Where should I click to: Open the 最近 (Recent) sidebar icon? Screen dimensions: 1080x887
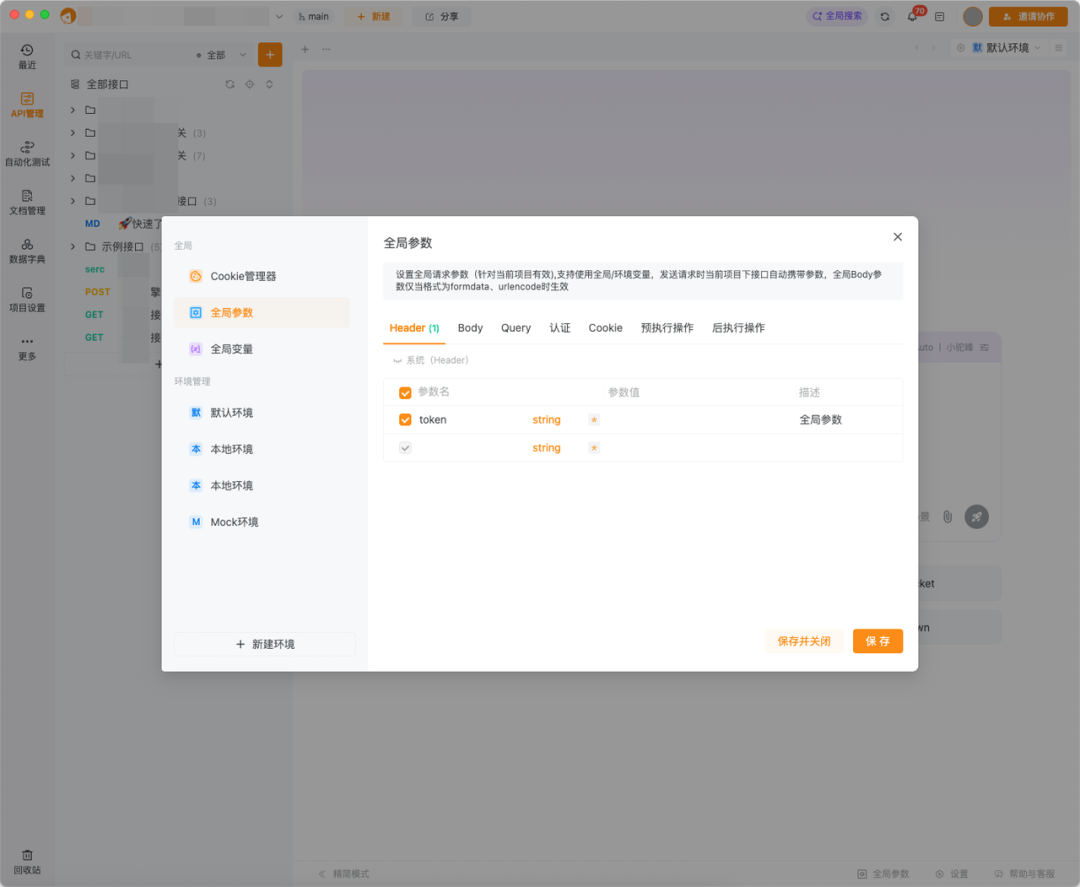coord(27,56)
